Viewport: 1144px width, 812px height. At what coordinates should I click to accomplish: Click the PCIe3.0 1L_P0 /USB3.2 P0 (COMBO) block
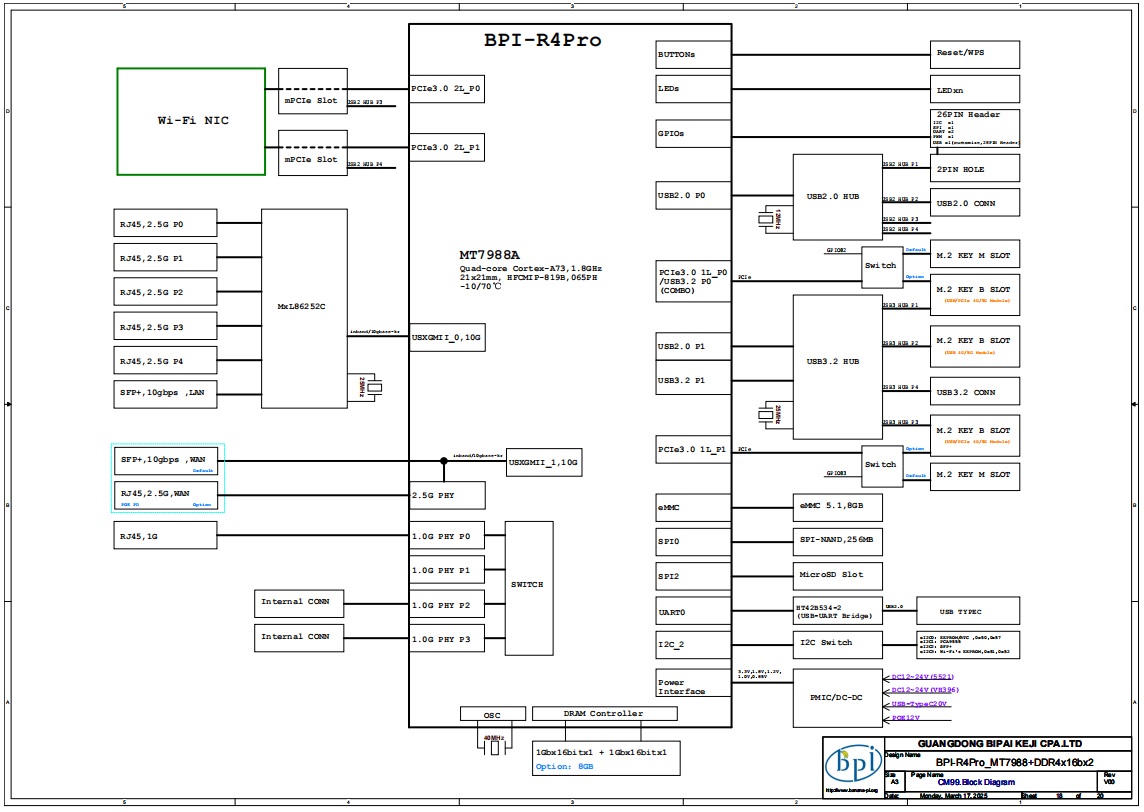coord(693,282)
